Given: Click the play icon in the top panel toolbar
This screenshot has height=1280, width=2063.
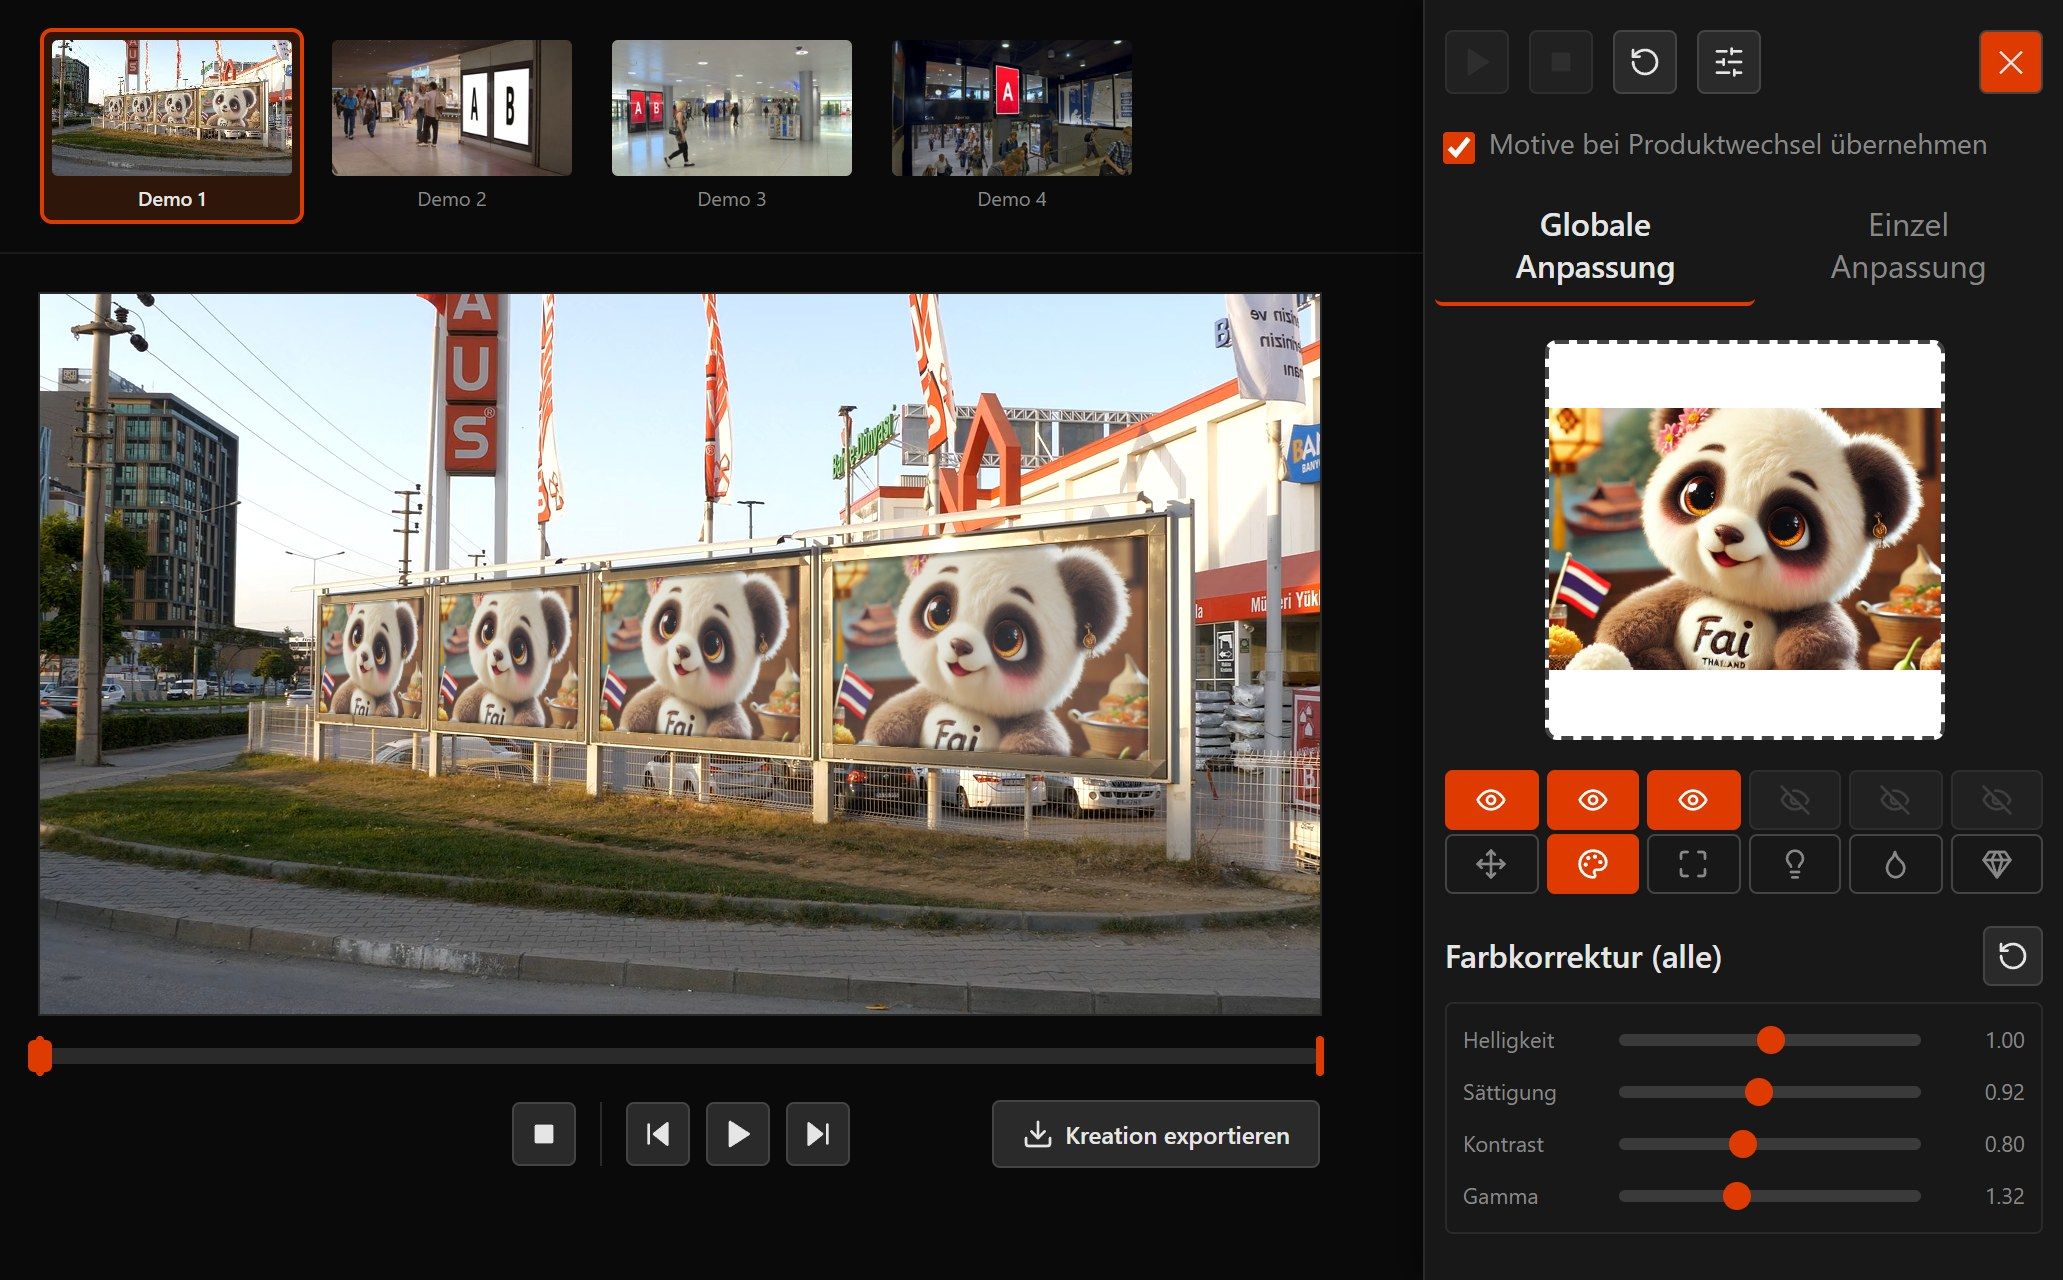Looking at the screenshot, I should click(x=1477, y=62).
